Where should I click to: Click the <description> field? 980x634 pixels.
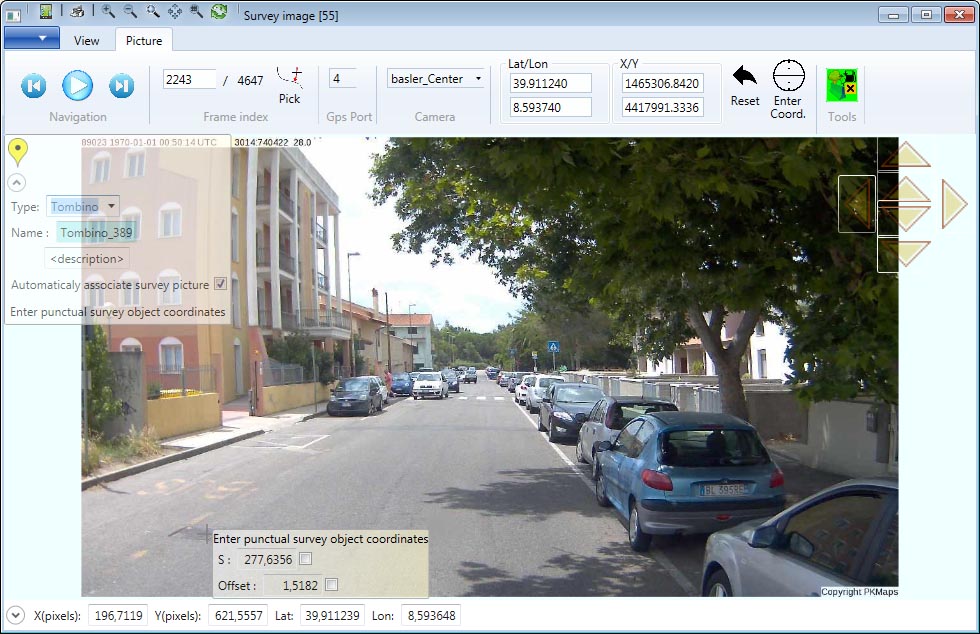tap(87, 258)
